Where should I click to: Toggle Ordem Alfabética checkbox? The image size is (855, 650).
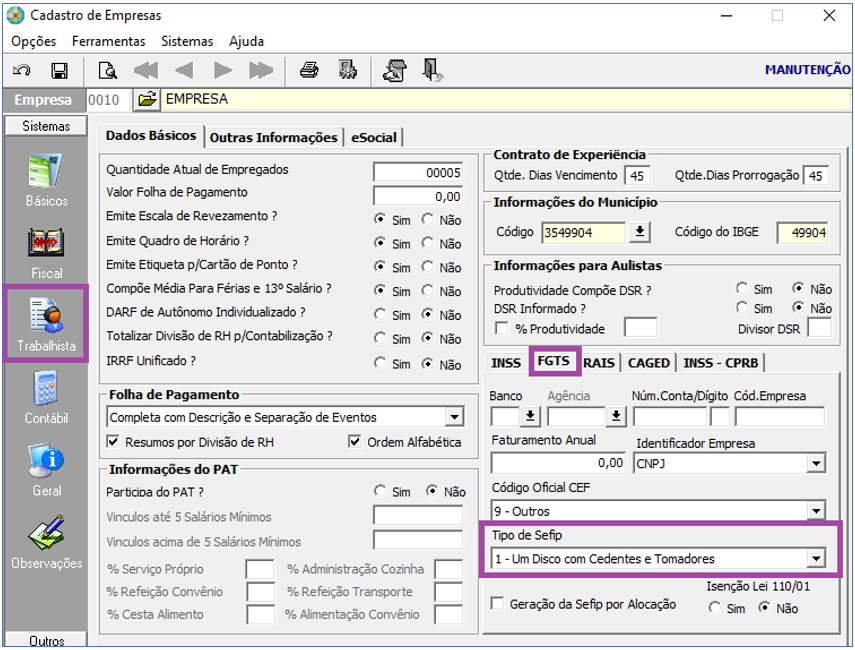point(354,442)
